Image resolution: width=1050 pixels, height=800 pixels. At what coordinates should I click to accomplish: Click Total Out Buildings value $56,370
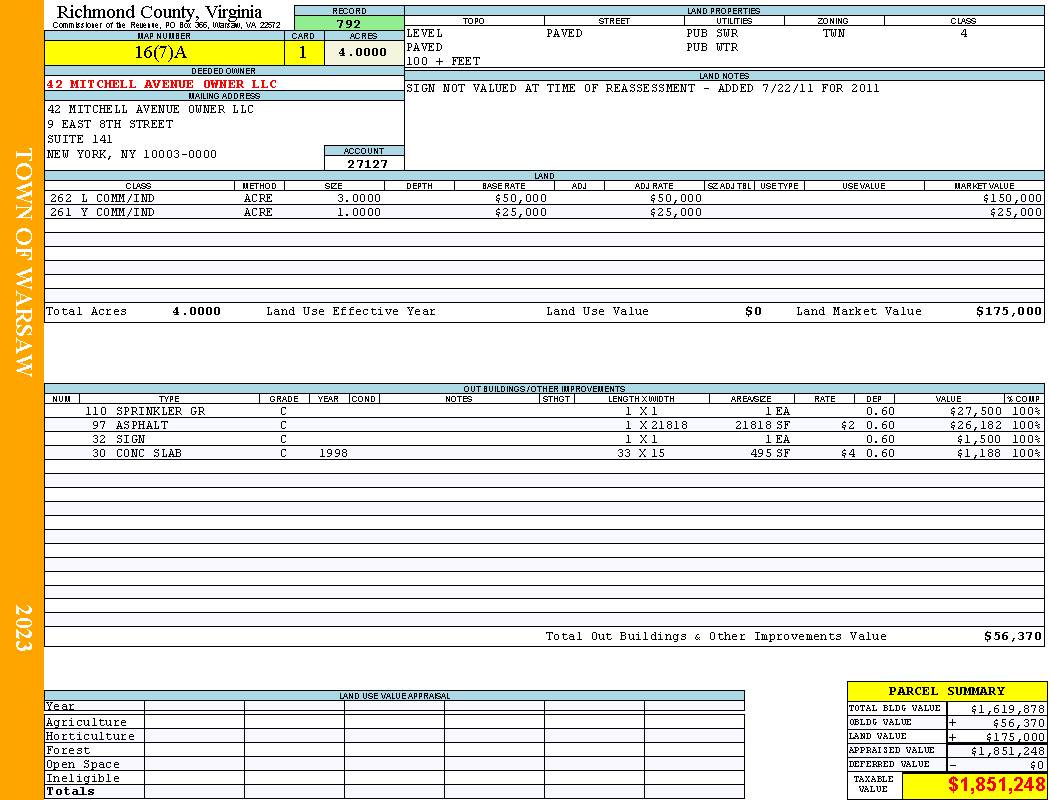(1012, 637)
